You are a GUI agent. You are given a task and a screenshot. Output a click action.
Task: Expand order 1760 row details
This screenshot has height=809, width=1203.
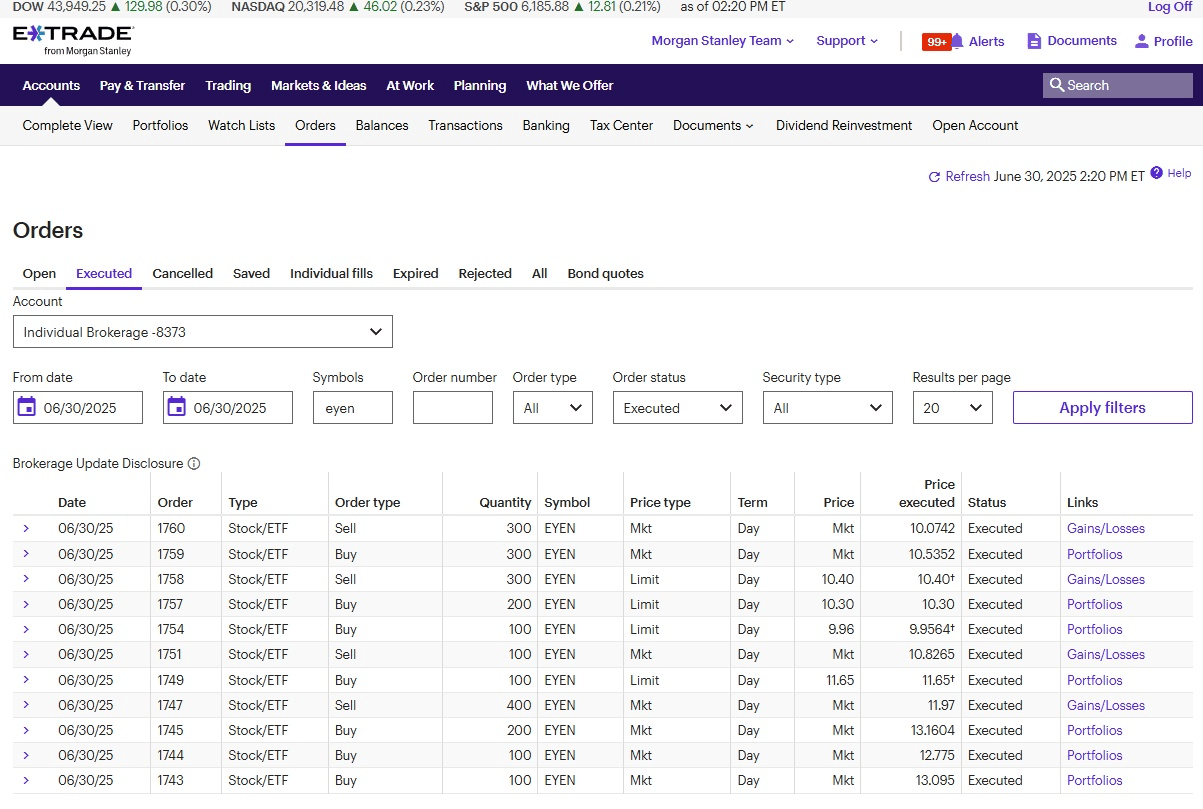(x=26, y=529)
